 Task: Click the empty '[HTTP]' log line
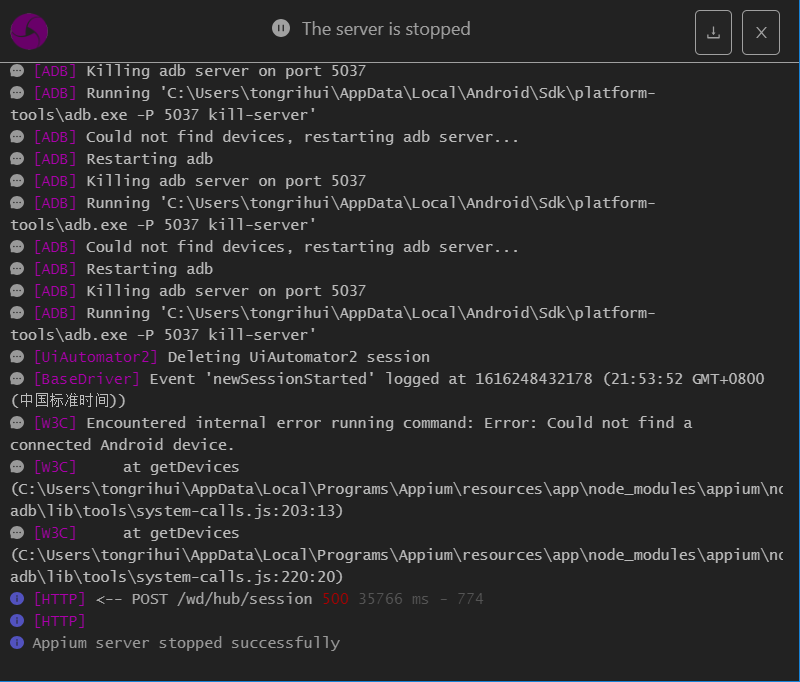(x=48, y=620)
